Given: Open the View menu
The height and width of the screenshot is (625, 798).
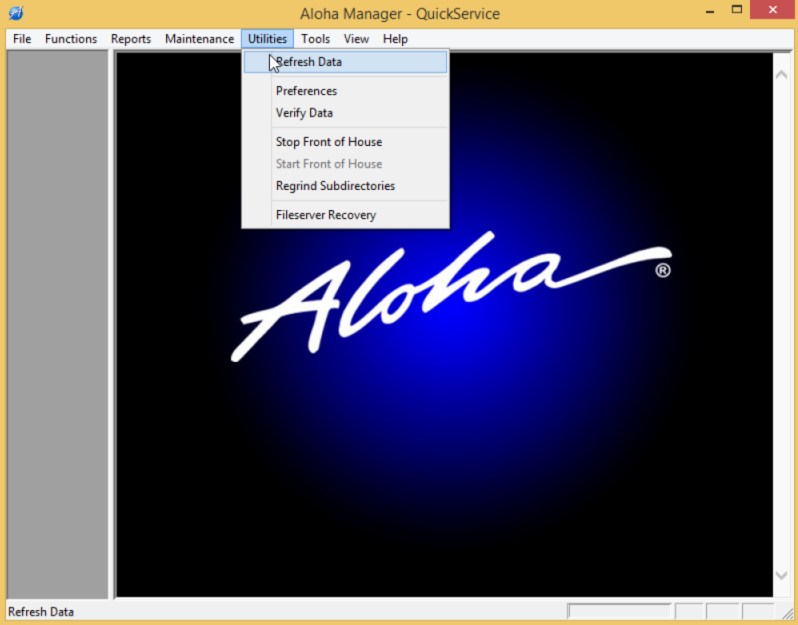Looking at the screenshot, I should click(356, 39).
